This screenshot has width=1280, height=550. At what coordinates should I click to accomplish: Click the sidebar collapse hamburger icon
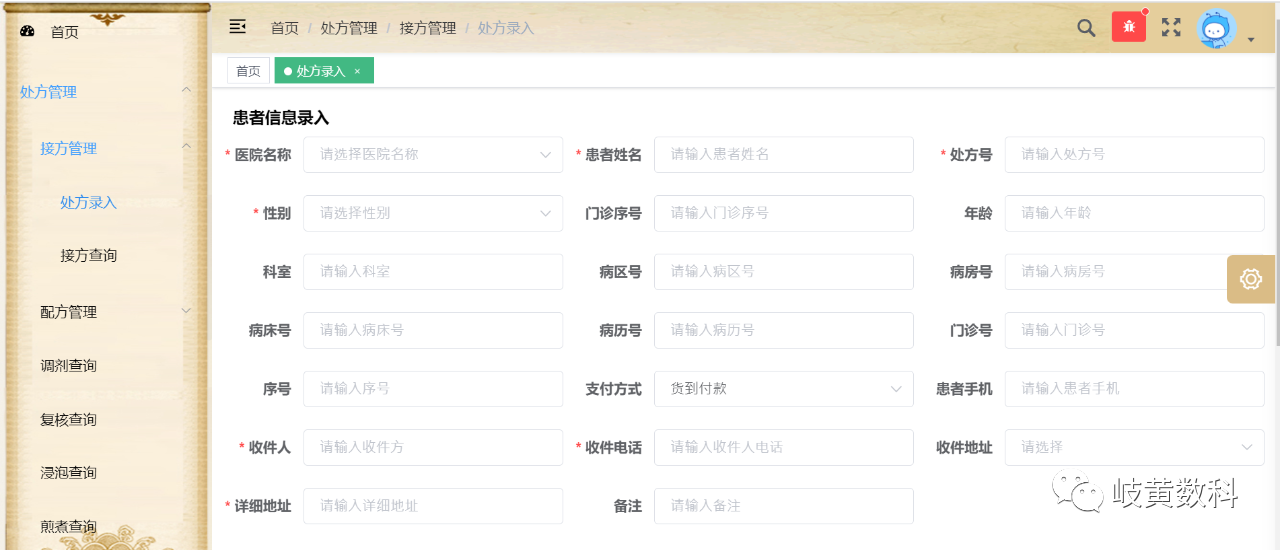(x=237, y=27)
